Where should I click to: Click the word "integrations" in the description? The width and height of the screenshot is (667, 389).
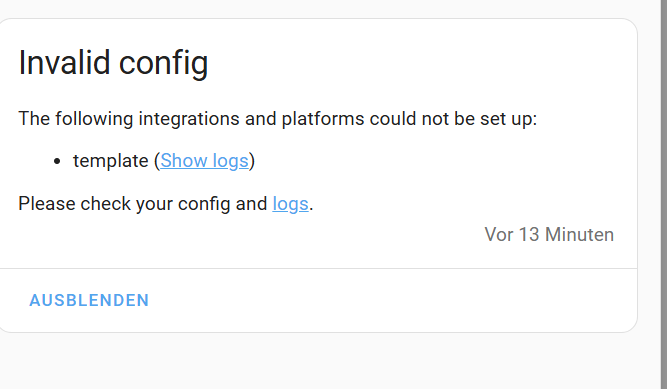(x=189, y=119)
